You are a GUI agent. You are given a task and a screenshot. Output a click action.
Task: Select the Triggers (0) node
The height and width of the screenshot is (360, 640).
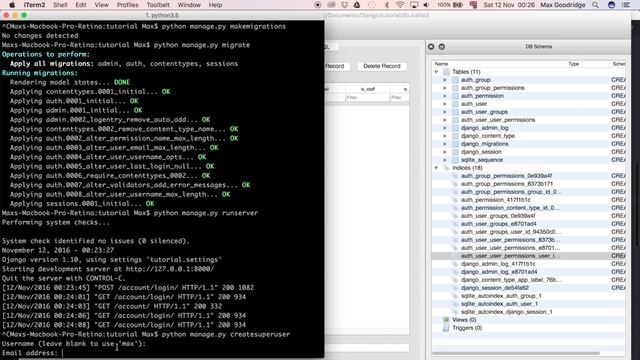tap(467, 328)
